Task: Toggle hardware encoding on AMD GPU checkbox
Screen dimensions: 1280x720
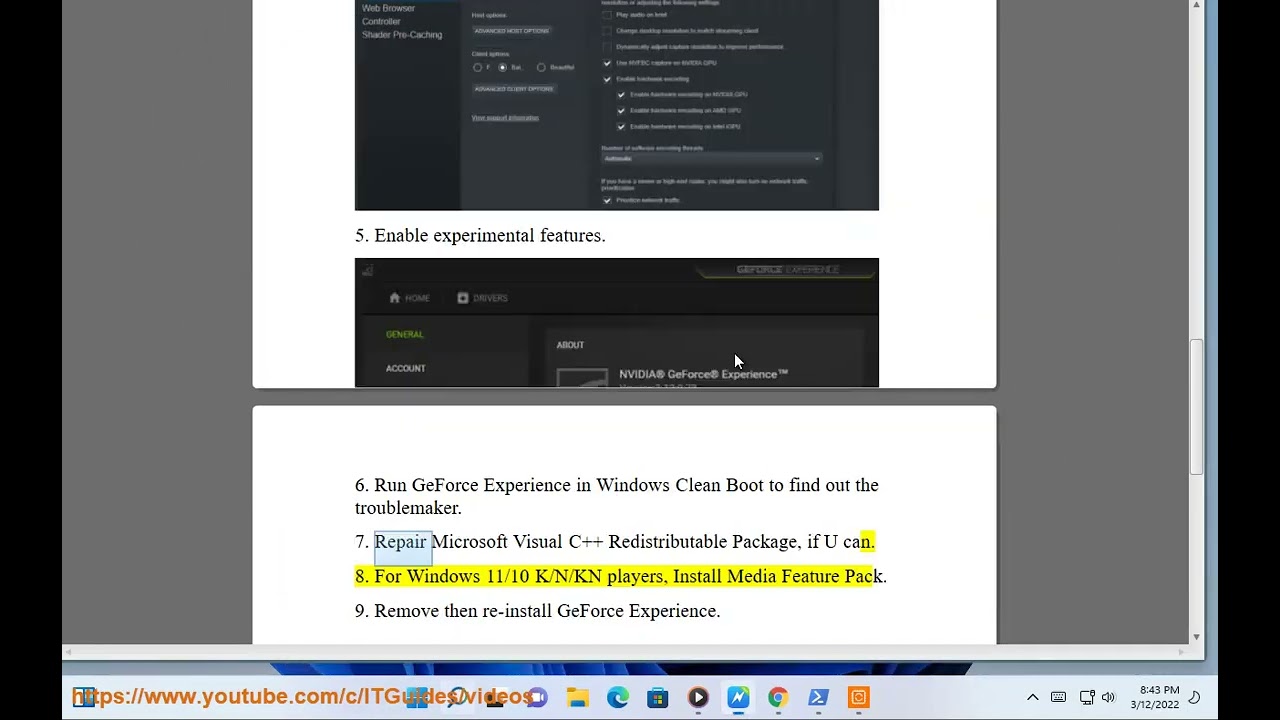Action: tap(621, 111)
